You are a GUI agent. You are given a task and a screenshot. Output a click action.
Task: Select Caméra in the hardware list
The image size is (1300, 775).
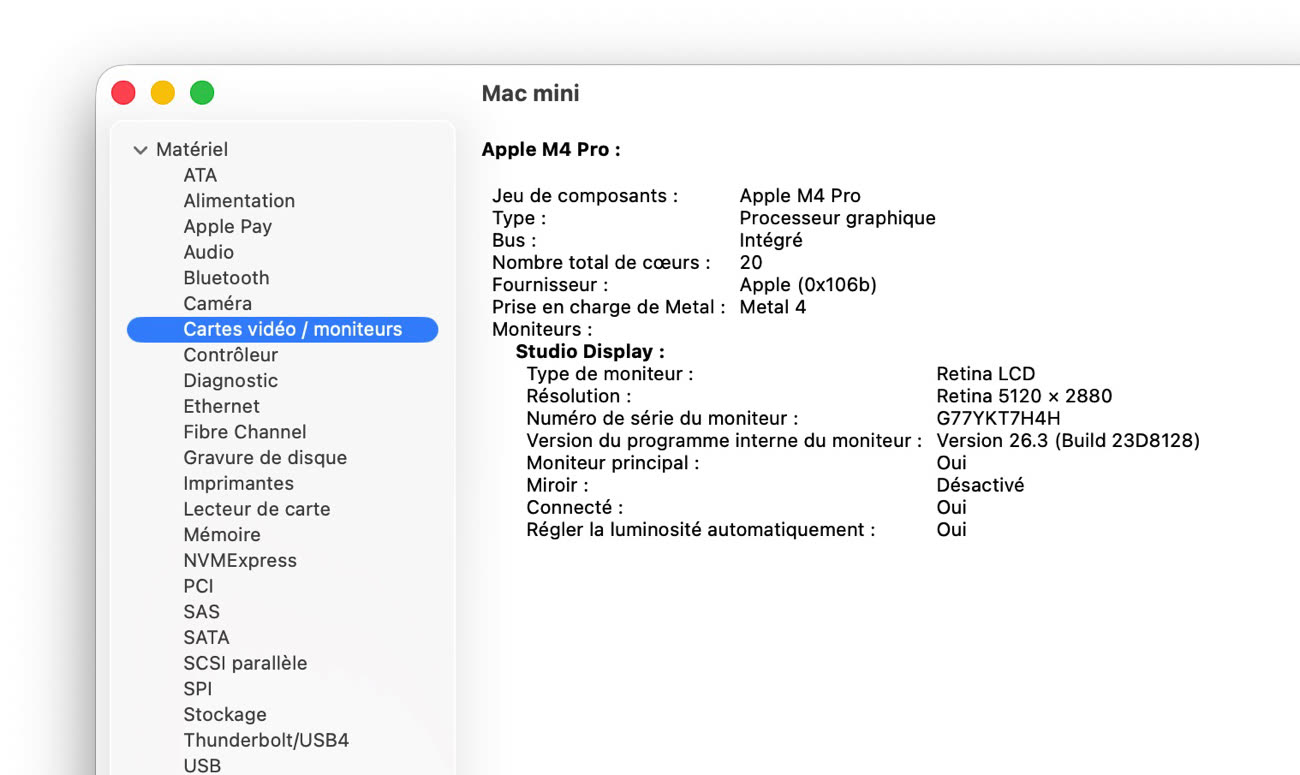(x=217, y=304)
